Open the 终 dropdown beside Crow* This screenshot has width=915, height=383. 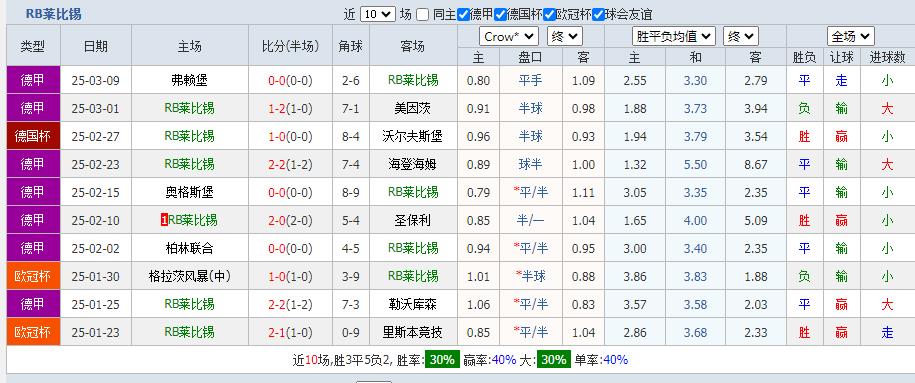[564, 36]
